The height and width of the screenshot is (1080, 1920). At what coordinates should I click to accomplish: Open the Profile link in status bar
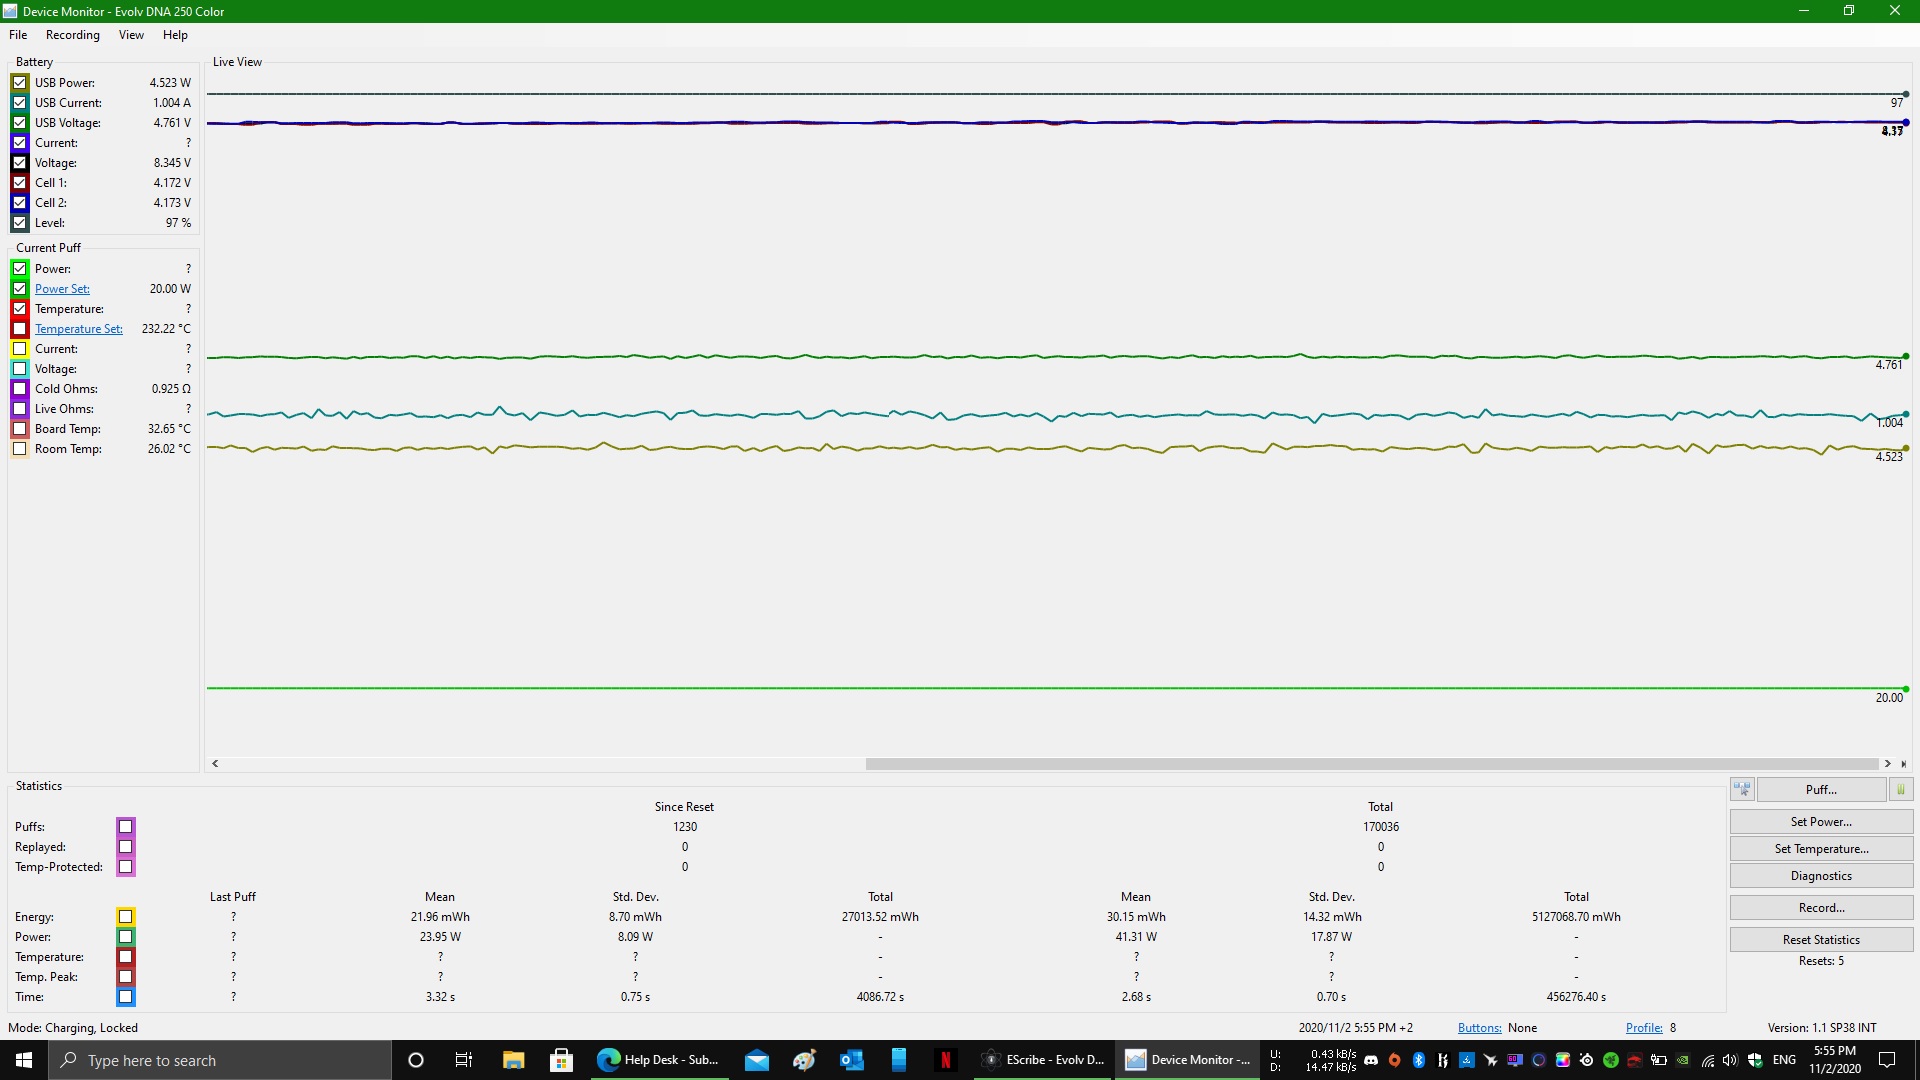1643,1028
